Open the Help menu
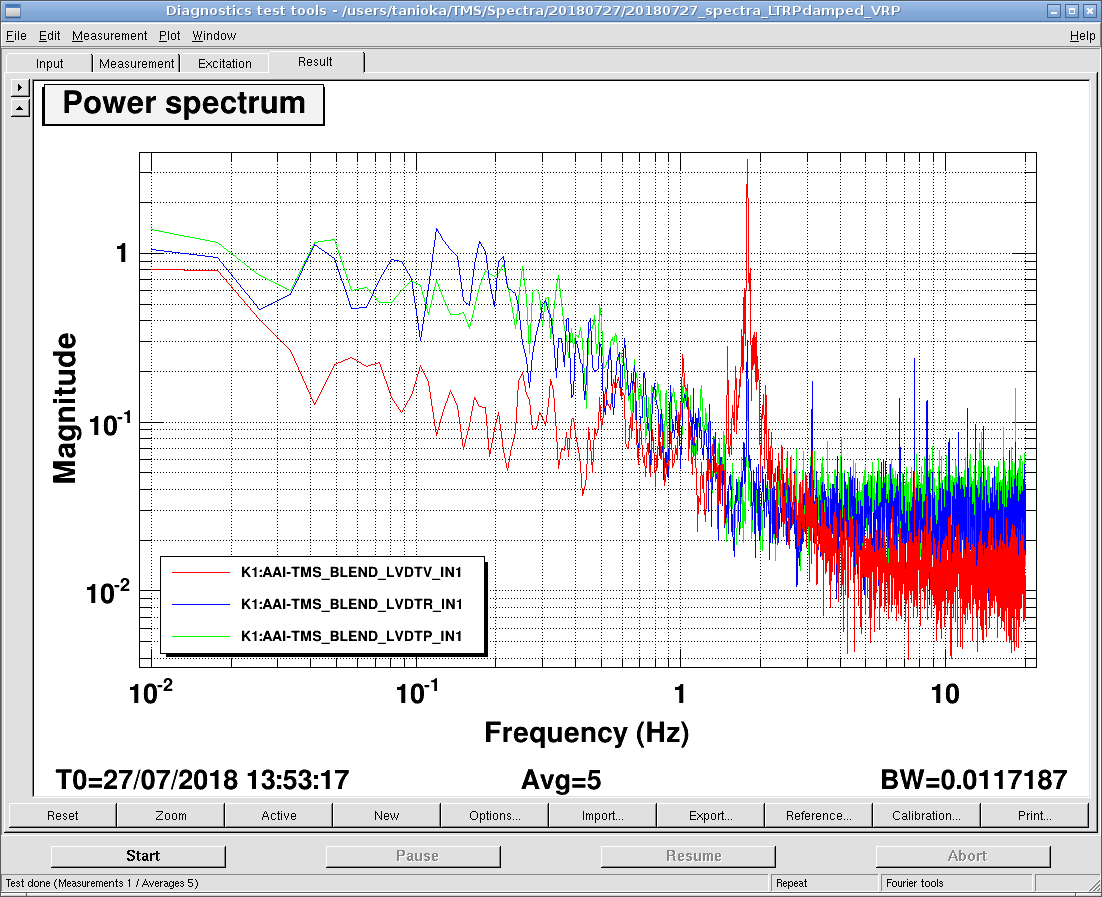This screenshot has width=1102, height=897. point(1082,36)
